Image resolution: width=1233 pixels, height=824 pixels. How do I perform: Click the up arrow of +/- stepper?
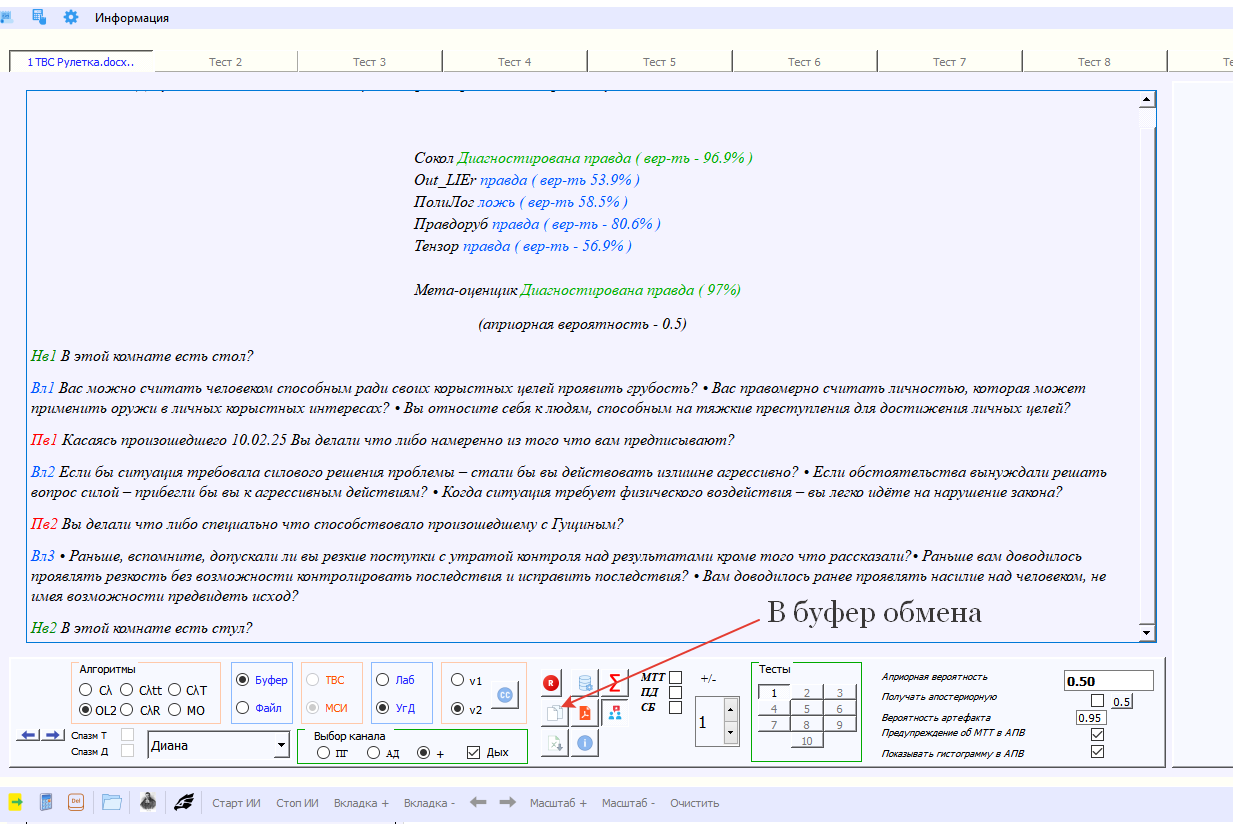(x=729, y=709)
